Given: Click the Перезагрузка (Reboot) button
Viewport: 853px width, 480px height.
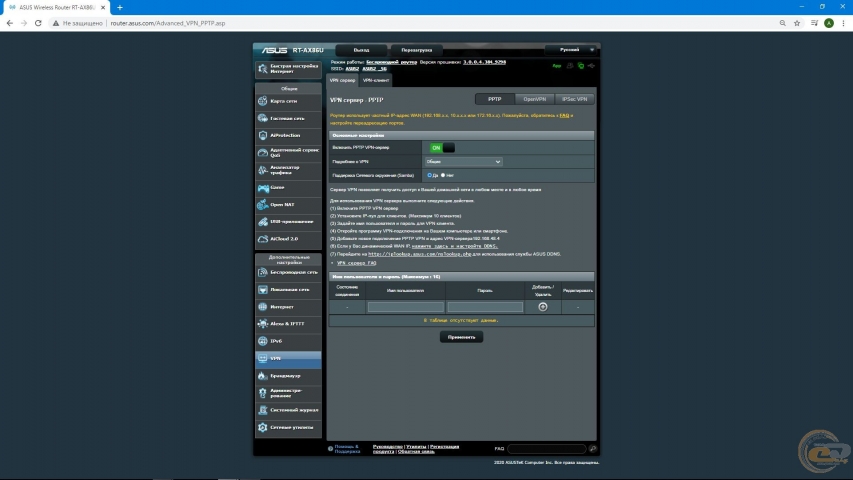Looking at the screenshot, I should tap(417, 50).
